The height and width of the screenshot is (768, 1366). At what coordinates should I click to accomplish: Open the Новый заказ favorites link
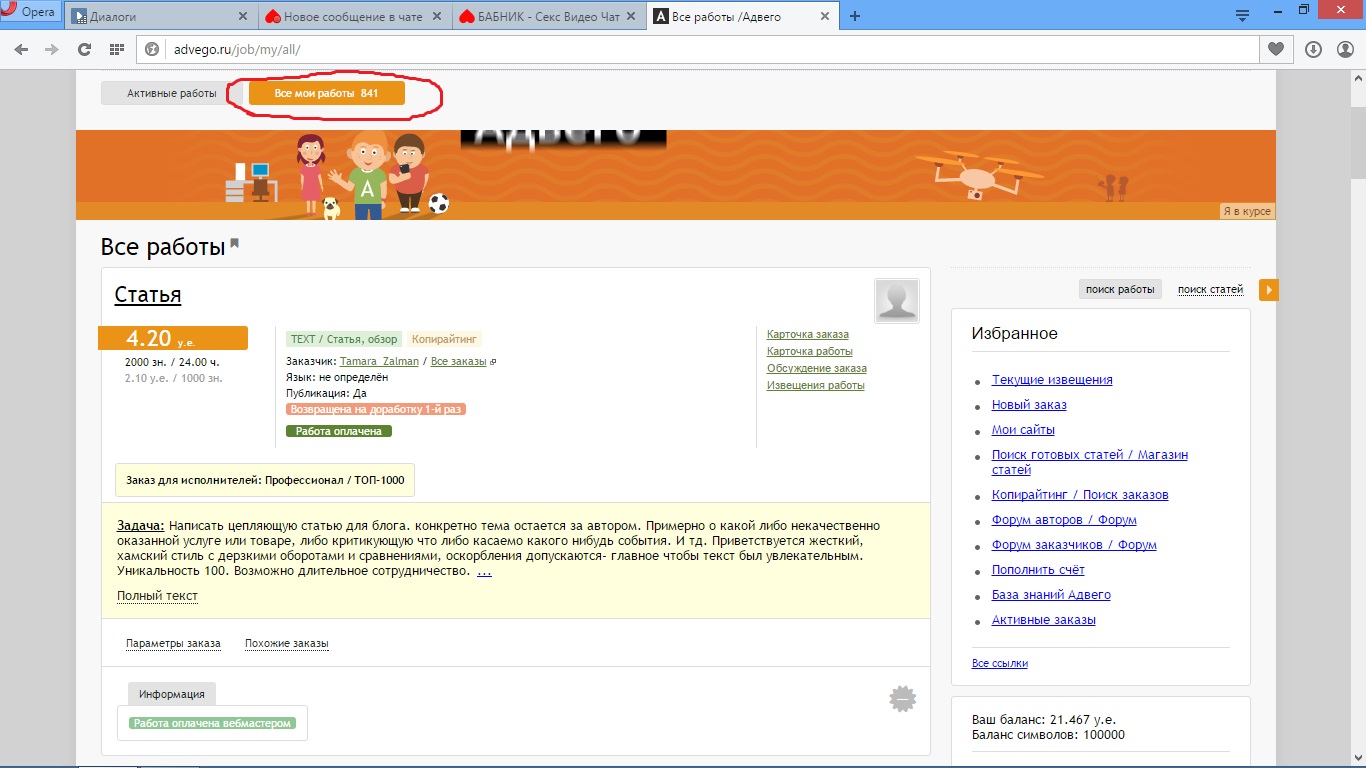tap(1029, 405)
